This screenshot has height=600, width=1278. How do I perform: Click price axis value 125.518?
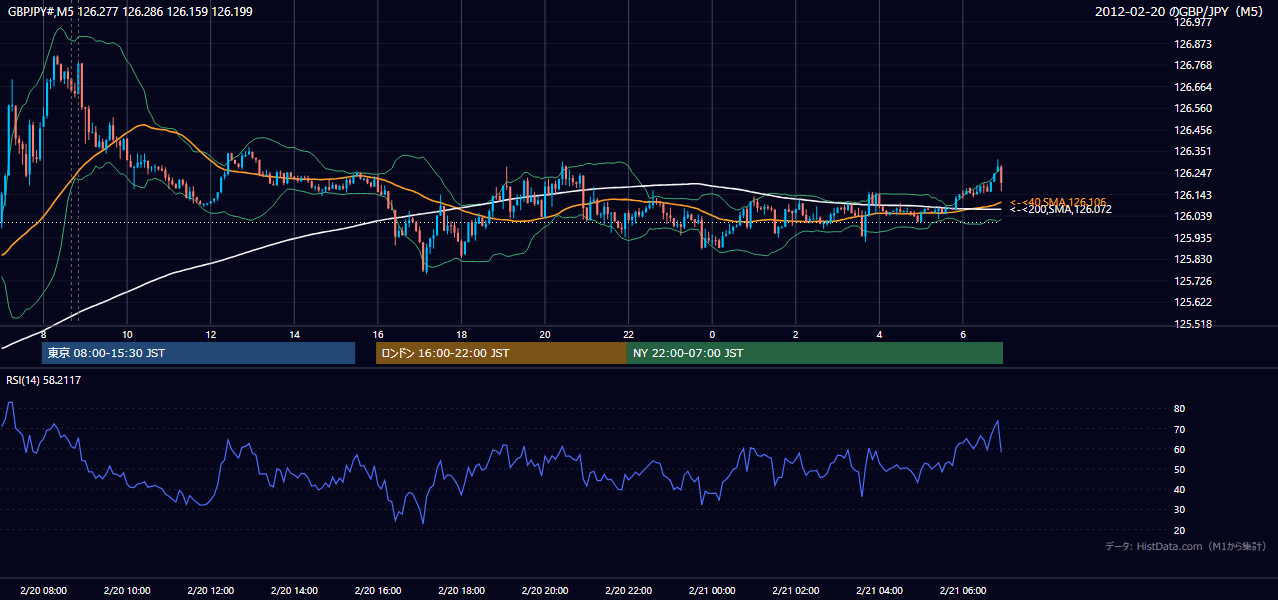coord(1193,324)
